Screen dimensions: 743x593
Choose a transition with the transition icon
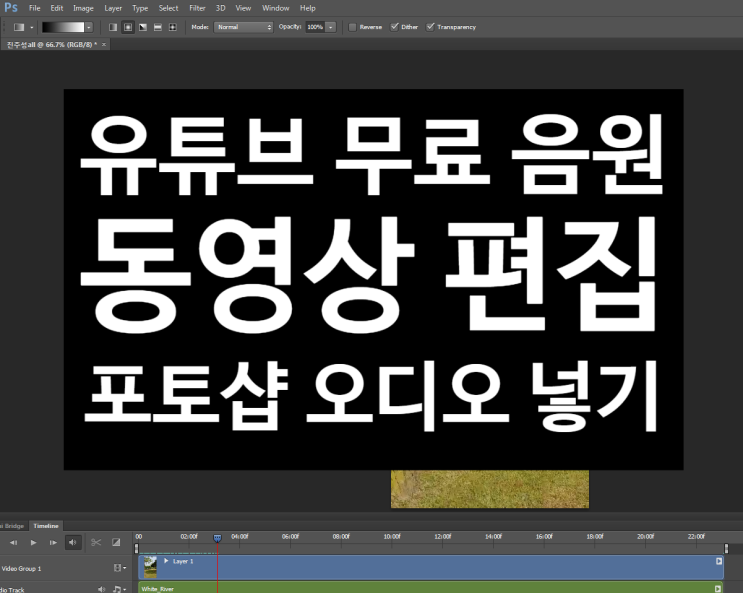[116, 542]
